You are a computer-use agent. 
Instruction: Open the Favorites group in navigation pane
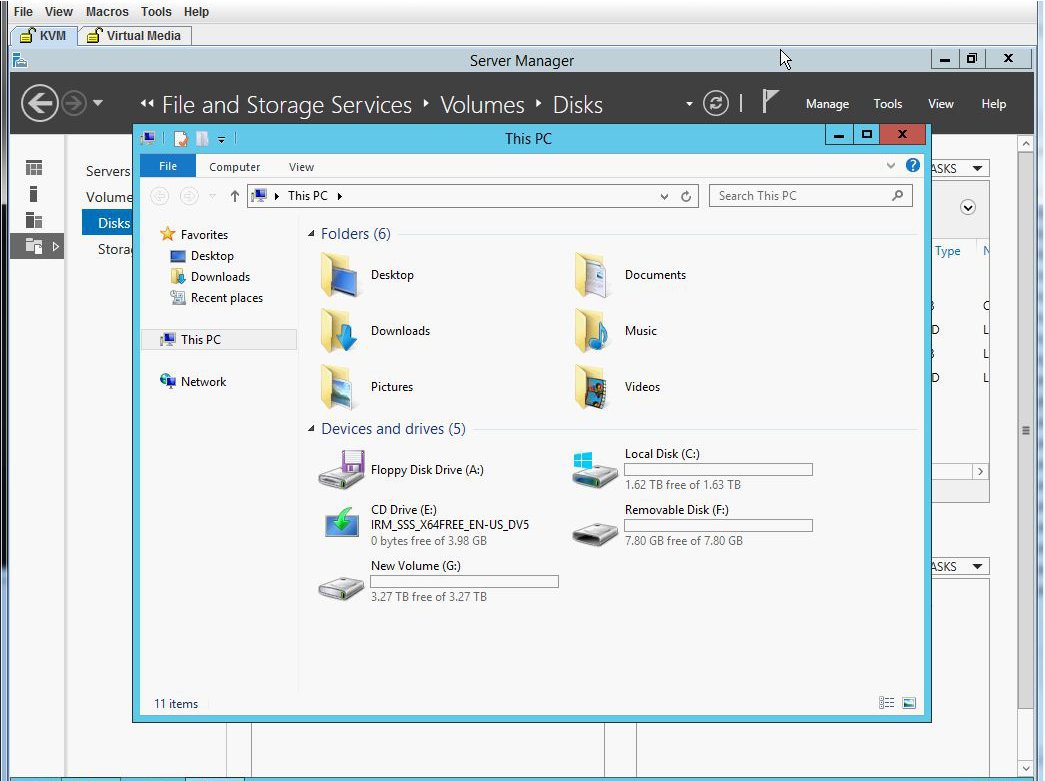[194, 235]
